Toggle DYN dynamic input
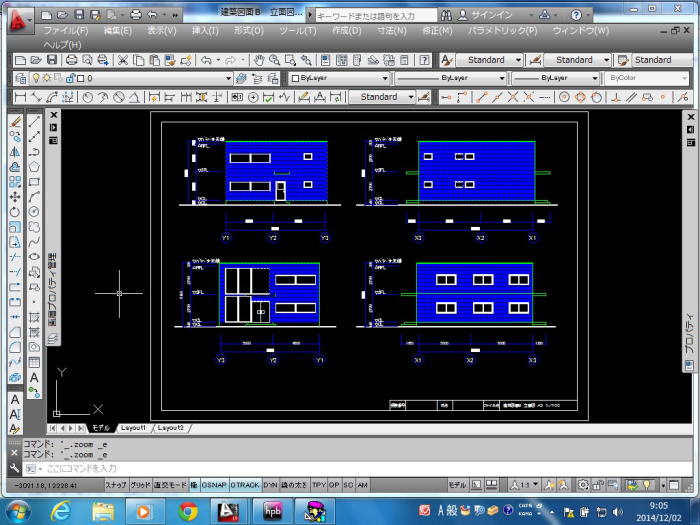The width and height of the screenshot is (700, 525). click(270, 485)
